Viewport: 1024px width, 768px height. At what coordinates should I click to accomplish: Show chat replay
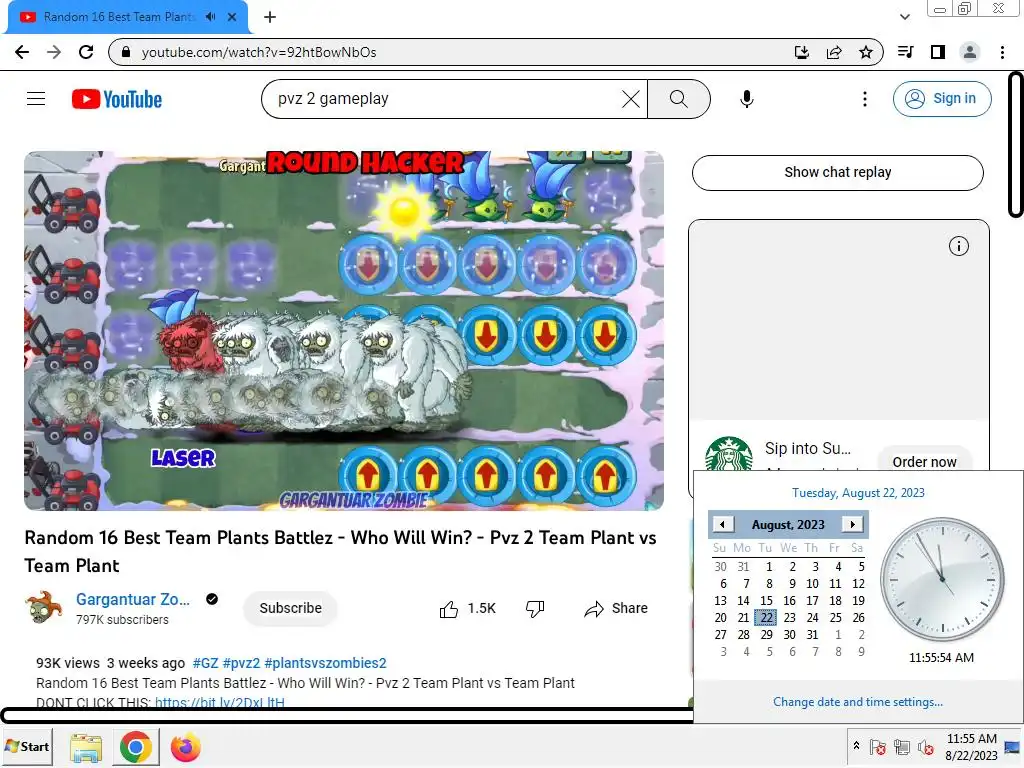(x=837, y=172)
